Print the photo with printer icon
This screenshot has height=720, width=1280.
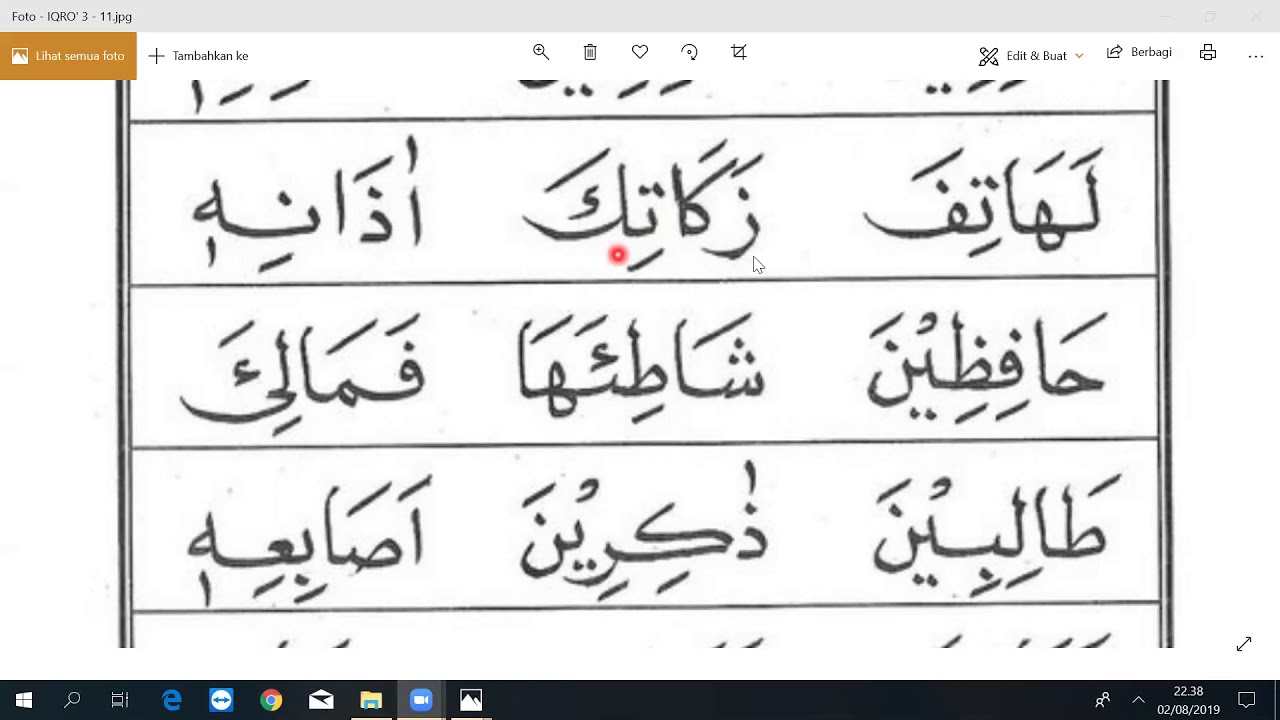coord(1208,52)
